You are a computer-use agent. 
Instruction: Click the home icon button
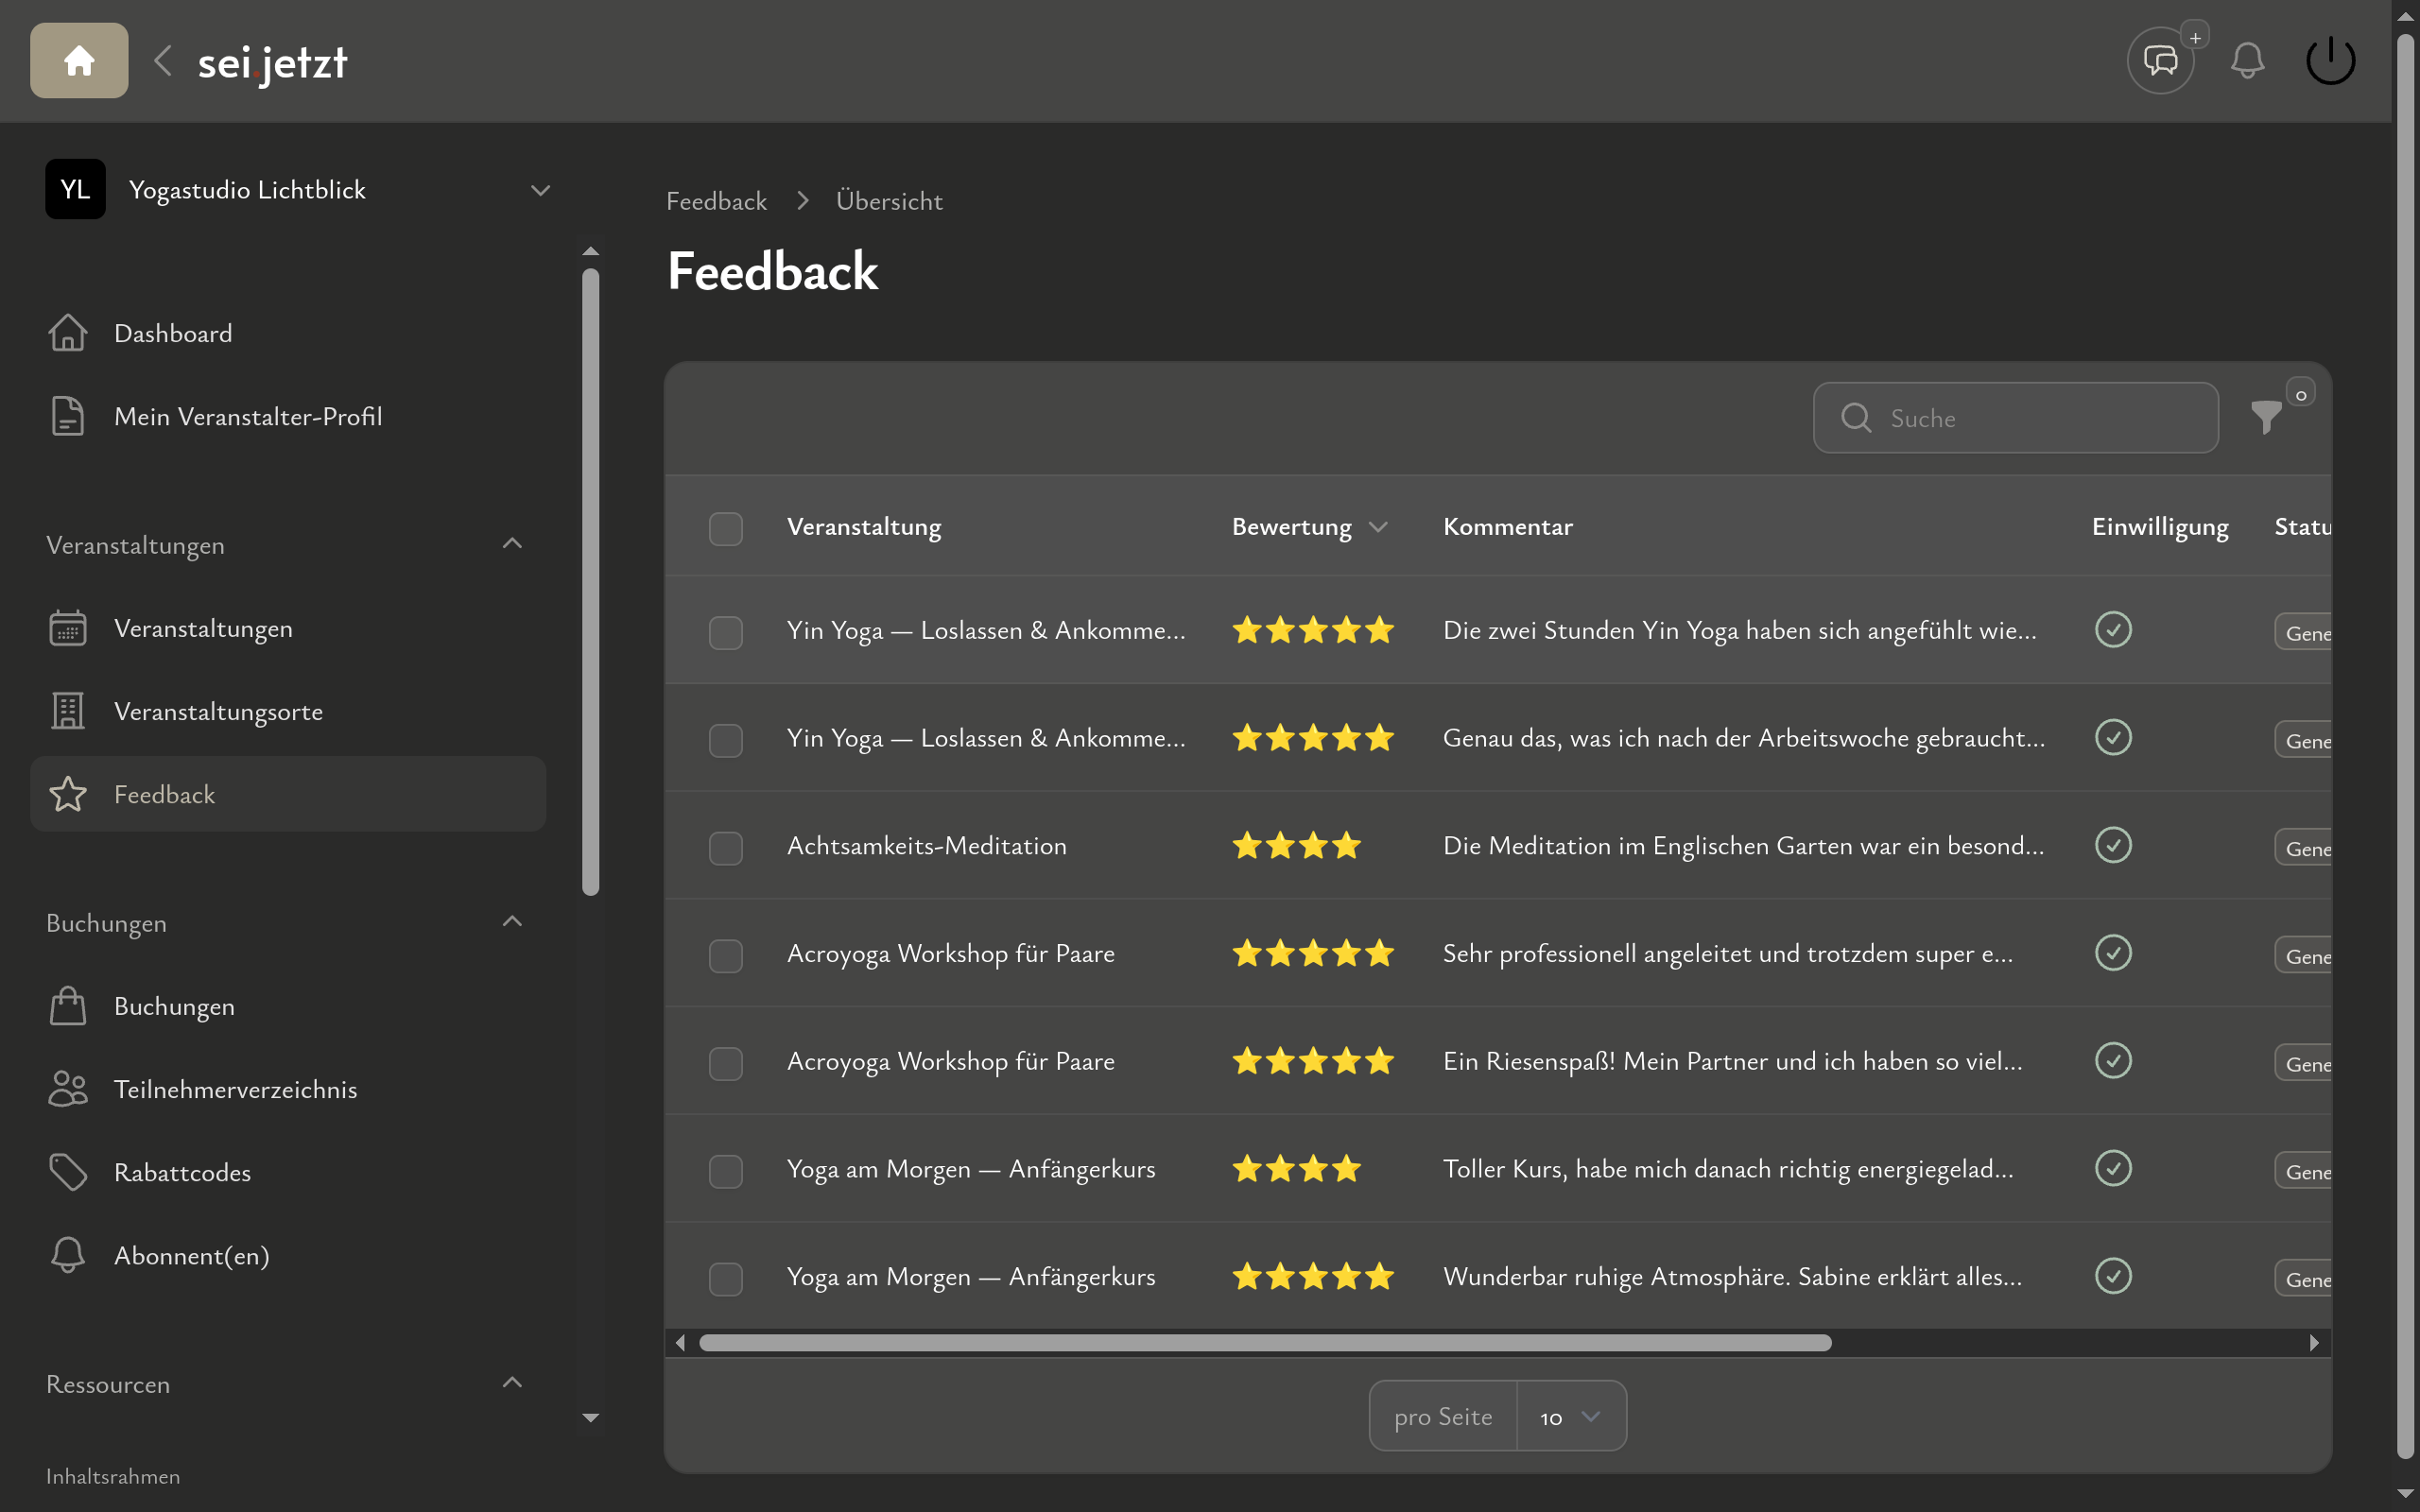79,61
